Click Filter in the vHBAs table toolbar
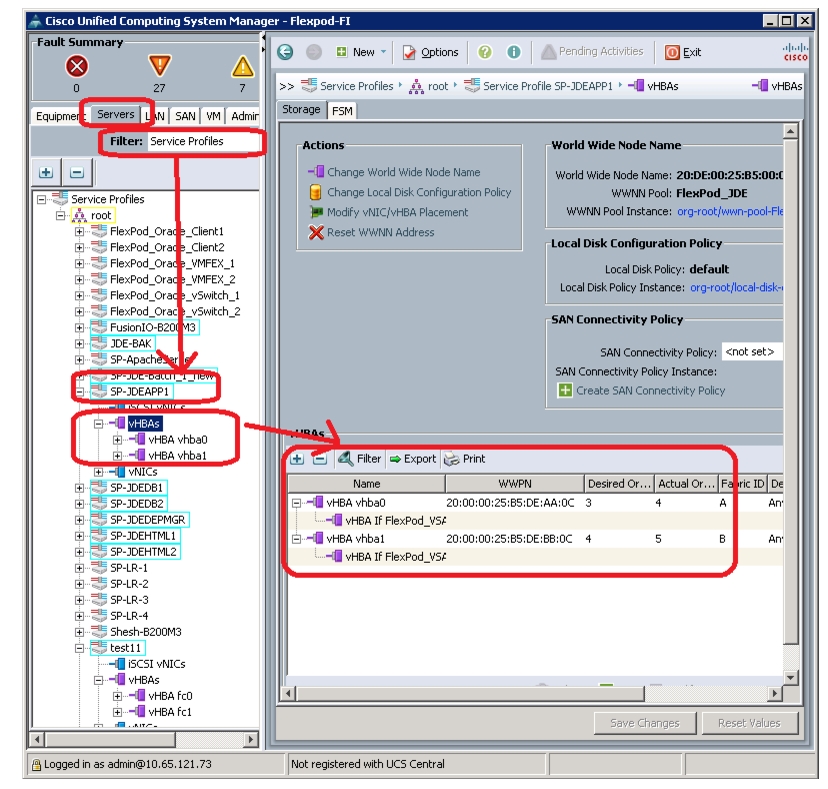The image size is (828, 789). pos(360,459)
